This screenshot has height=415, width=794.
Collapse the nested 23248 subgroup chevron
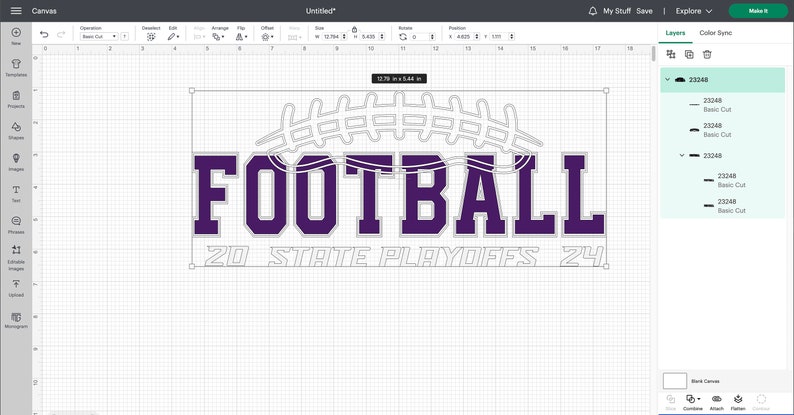tap(682, 155)
